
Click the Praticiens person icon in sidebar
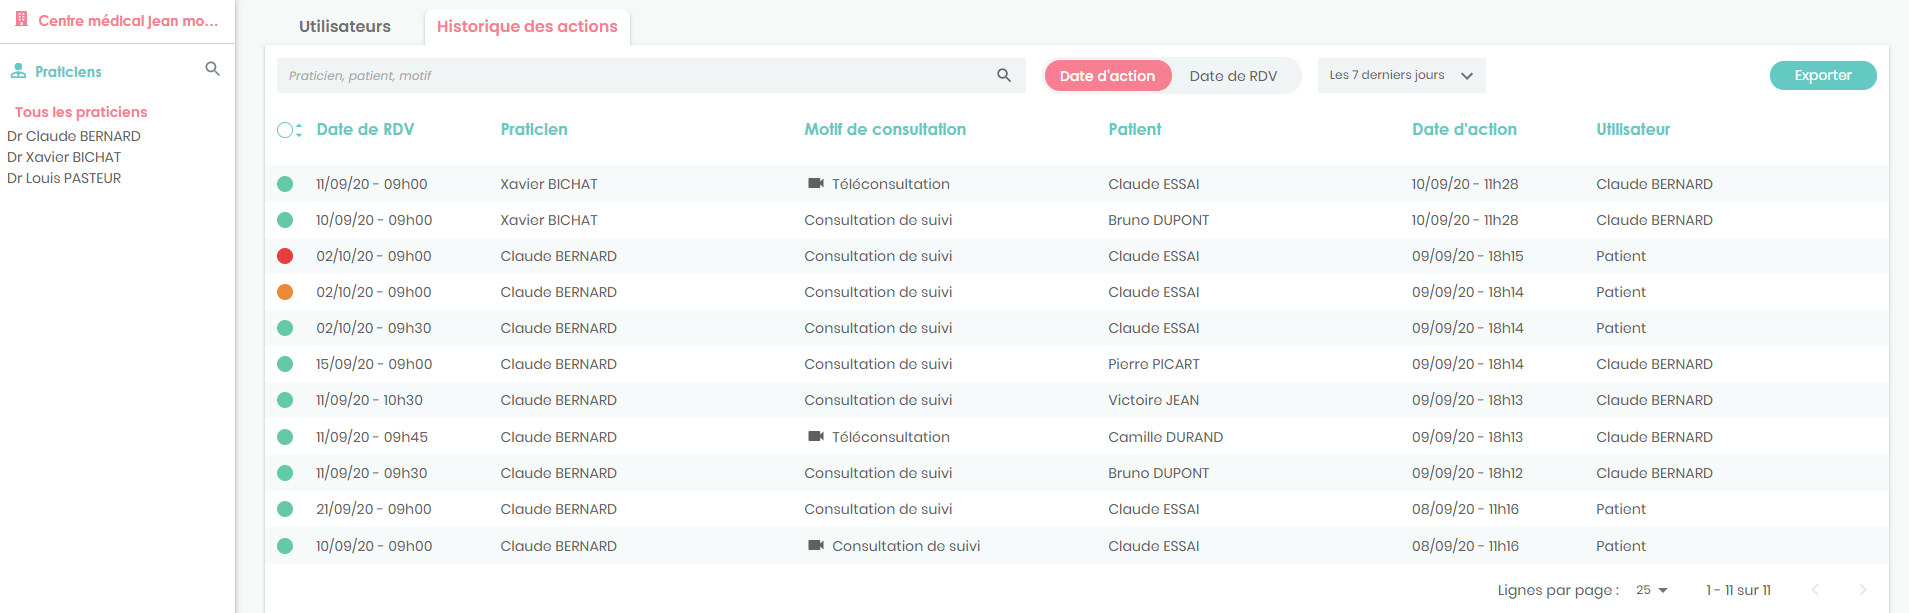point(18,71)
